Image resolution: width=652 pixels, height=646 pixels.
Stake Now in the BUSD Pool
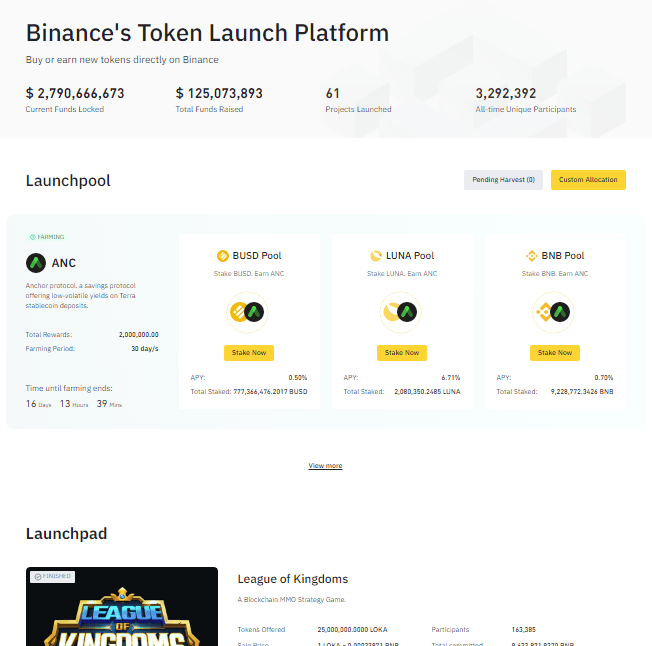tap(249, 353)
